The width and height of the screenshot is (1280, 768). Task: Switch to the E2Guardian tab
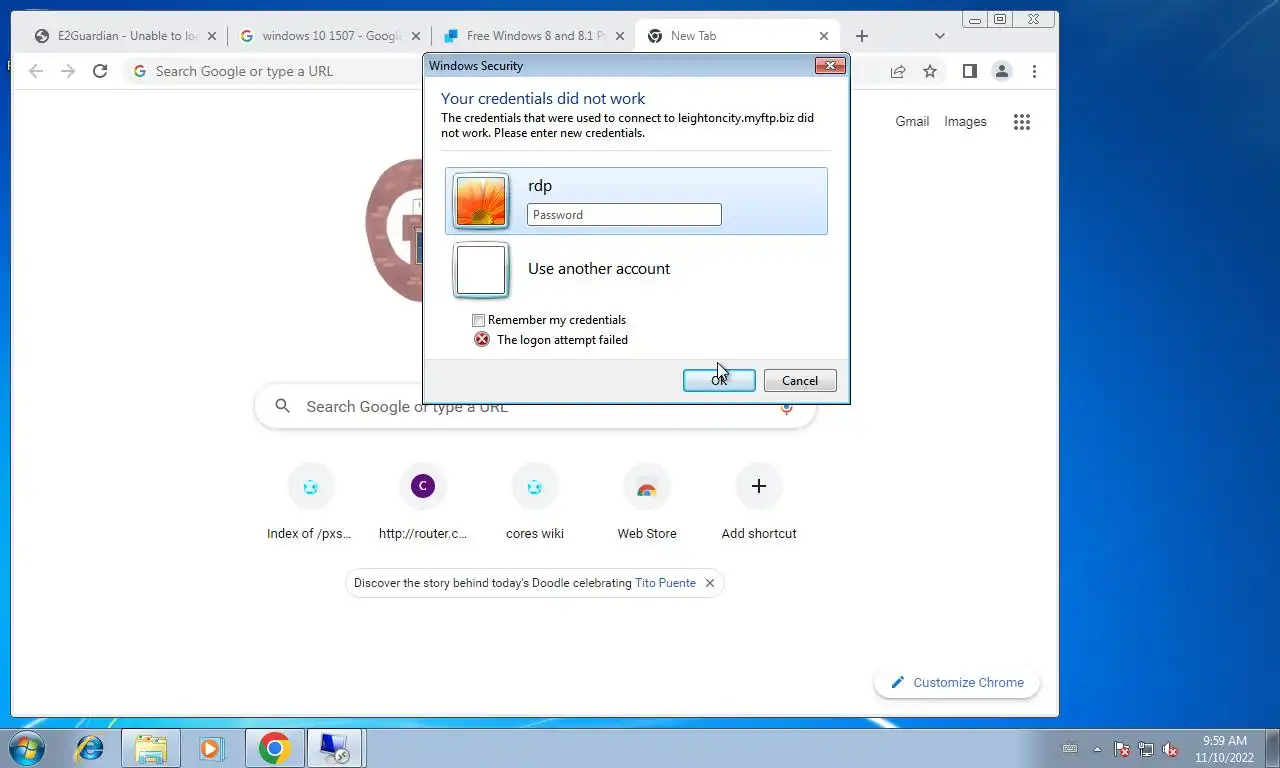point(124,36)
